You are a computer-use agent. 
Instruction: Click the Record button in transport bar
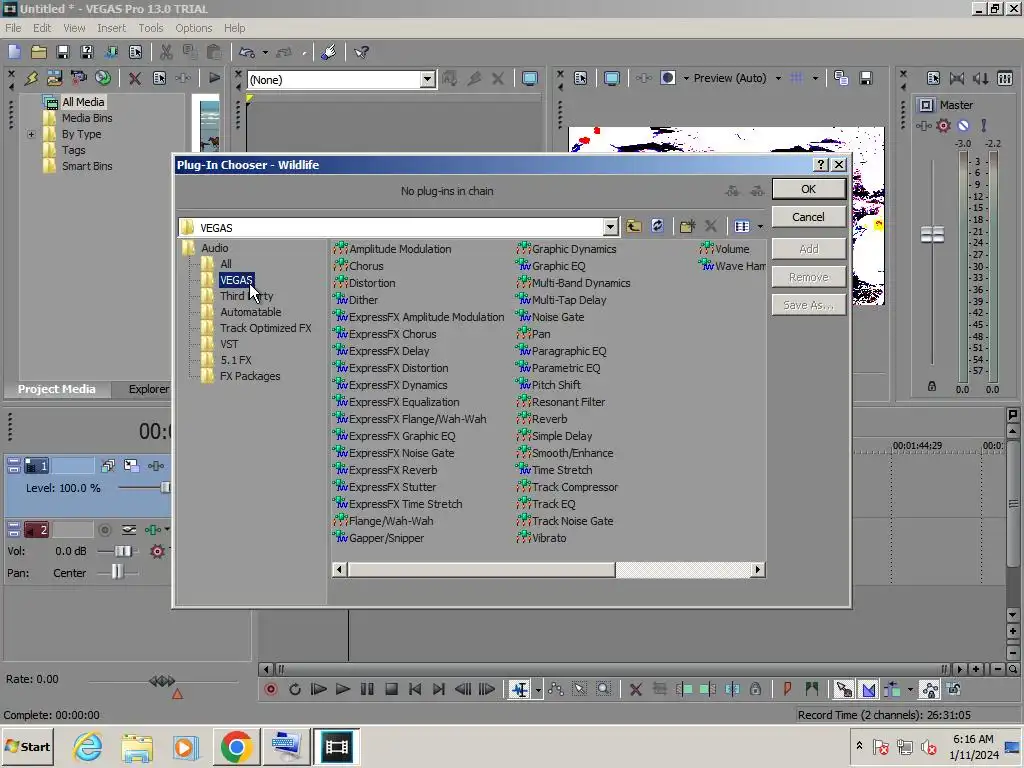coord(271,689)
